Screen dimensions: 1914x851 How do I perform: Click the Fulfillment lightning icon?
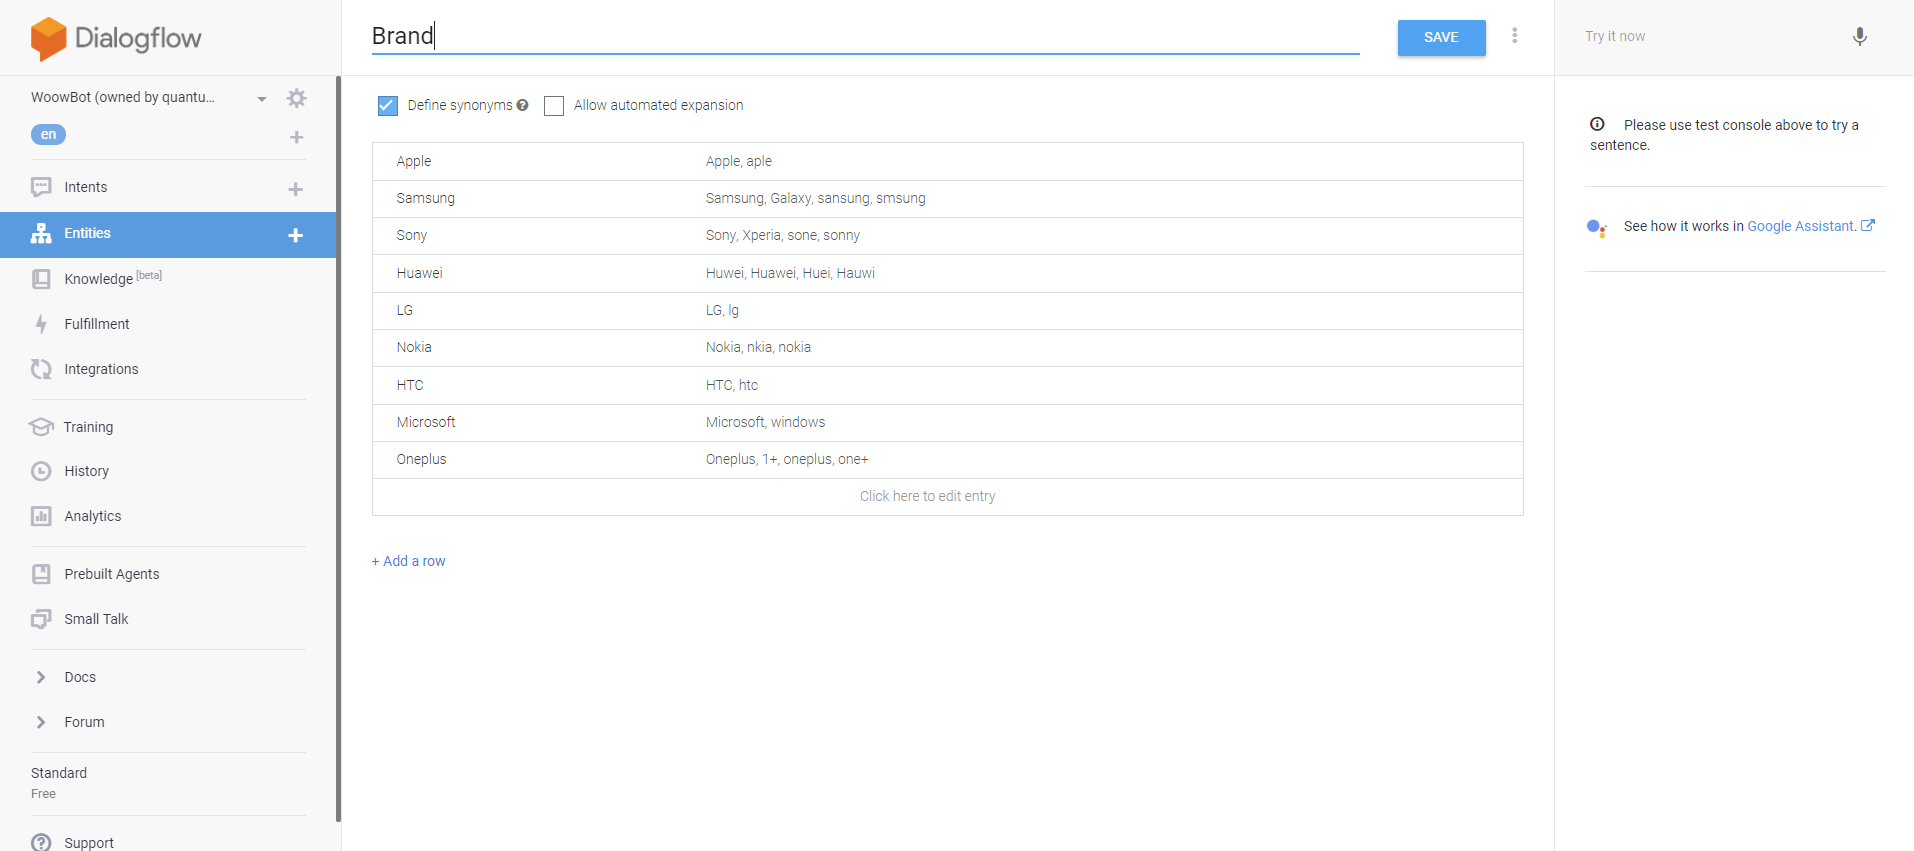tap(41, 324)
